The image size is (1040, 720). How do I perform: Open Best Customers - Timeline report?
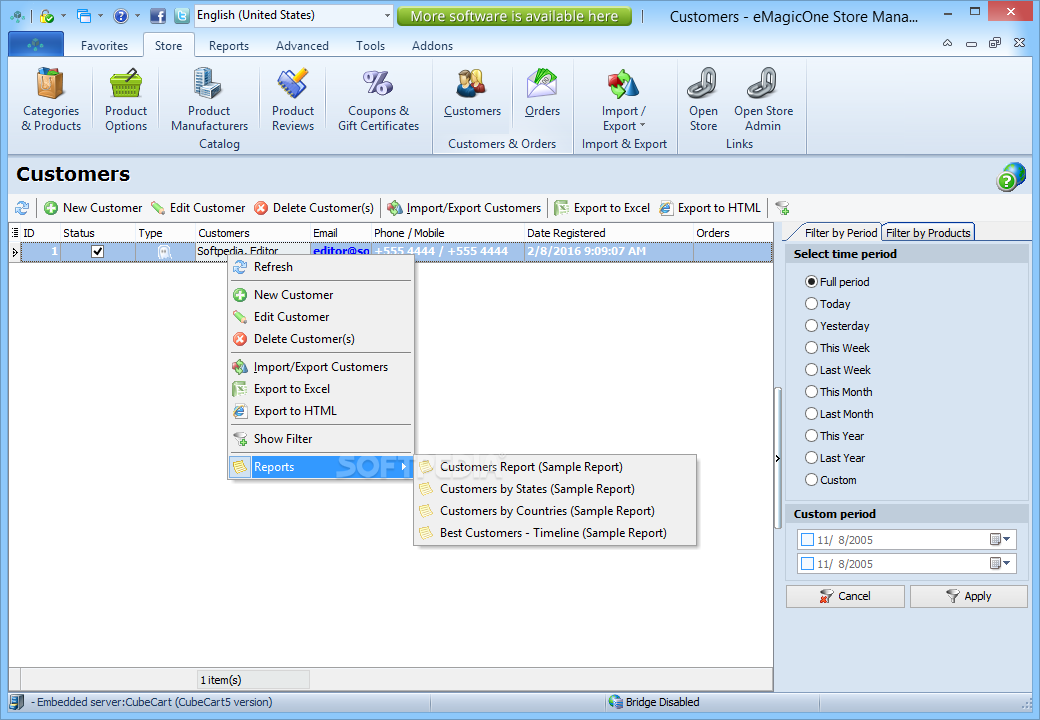tap(555, 533)
